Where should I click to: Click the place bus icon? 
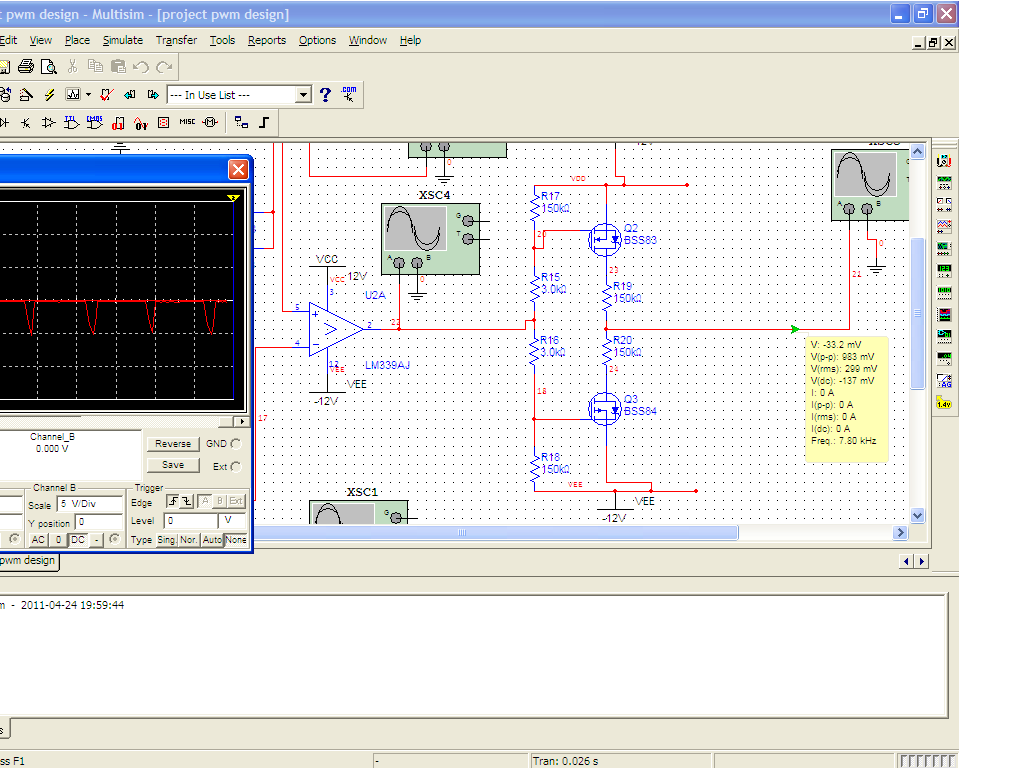click(x=264, y=122)
